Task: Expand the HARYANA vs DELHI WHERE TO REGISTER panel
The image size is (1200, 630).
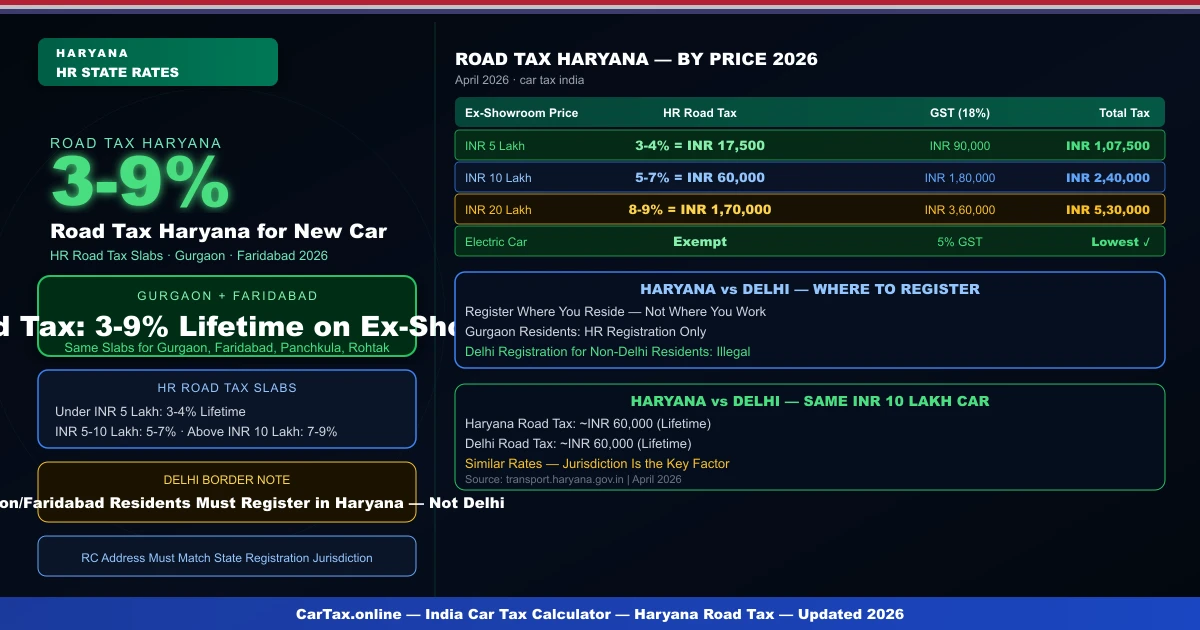Action: 810,289
